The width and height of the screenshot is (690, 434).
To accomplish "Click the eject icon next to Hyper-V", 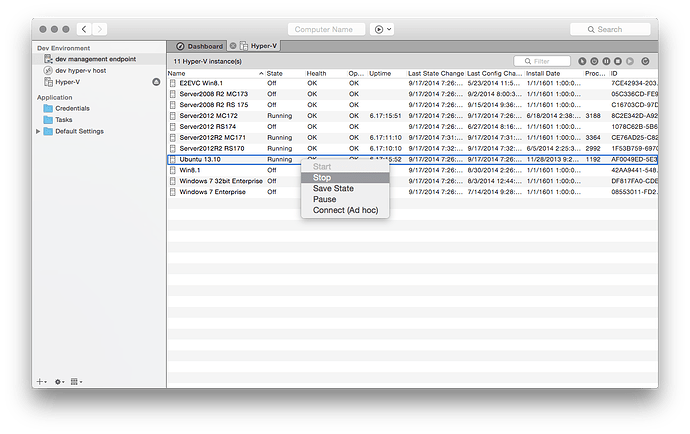I will click(x=155, y=82).
